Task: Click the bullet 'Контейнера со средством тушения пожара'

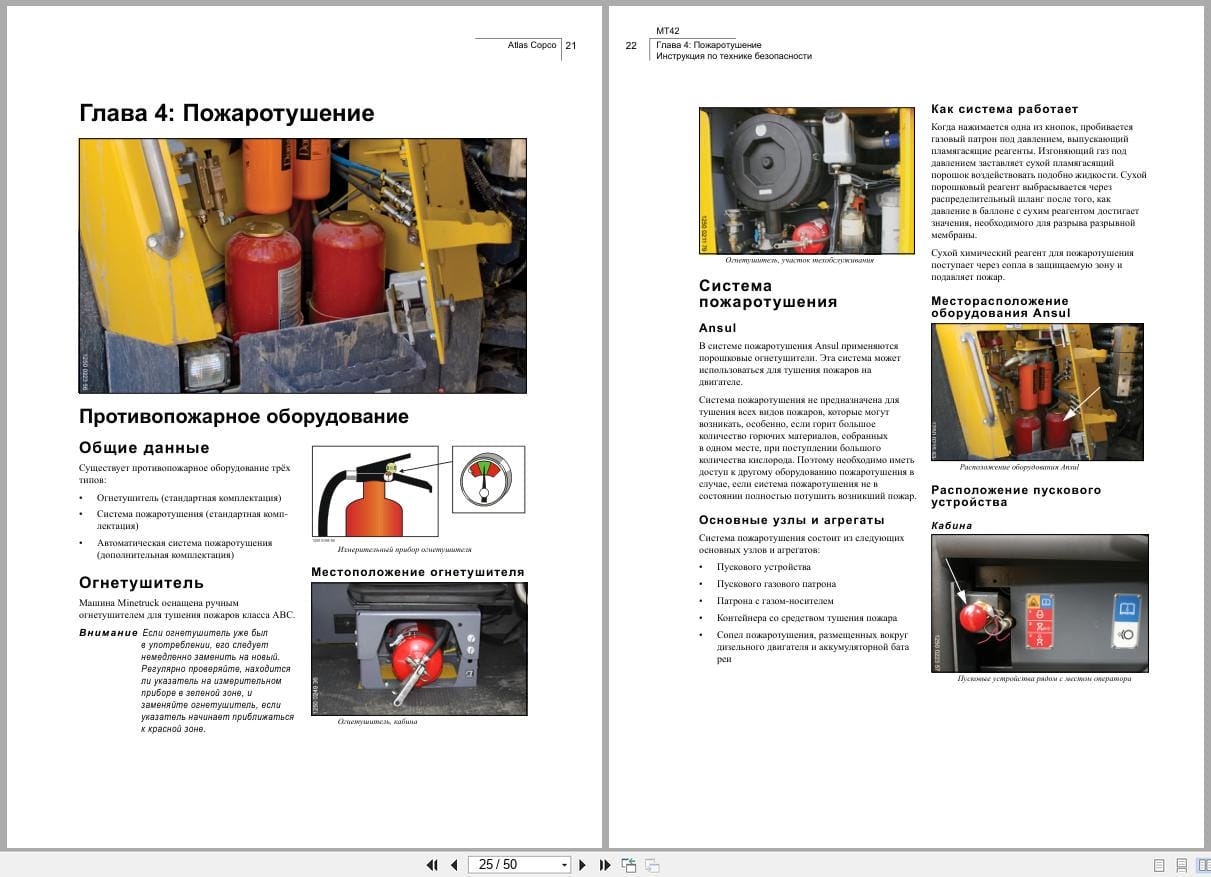Action: tap(807, 618)
